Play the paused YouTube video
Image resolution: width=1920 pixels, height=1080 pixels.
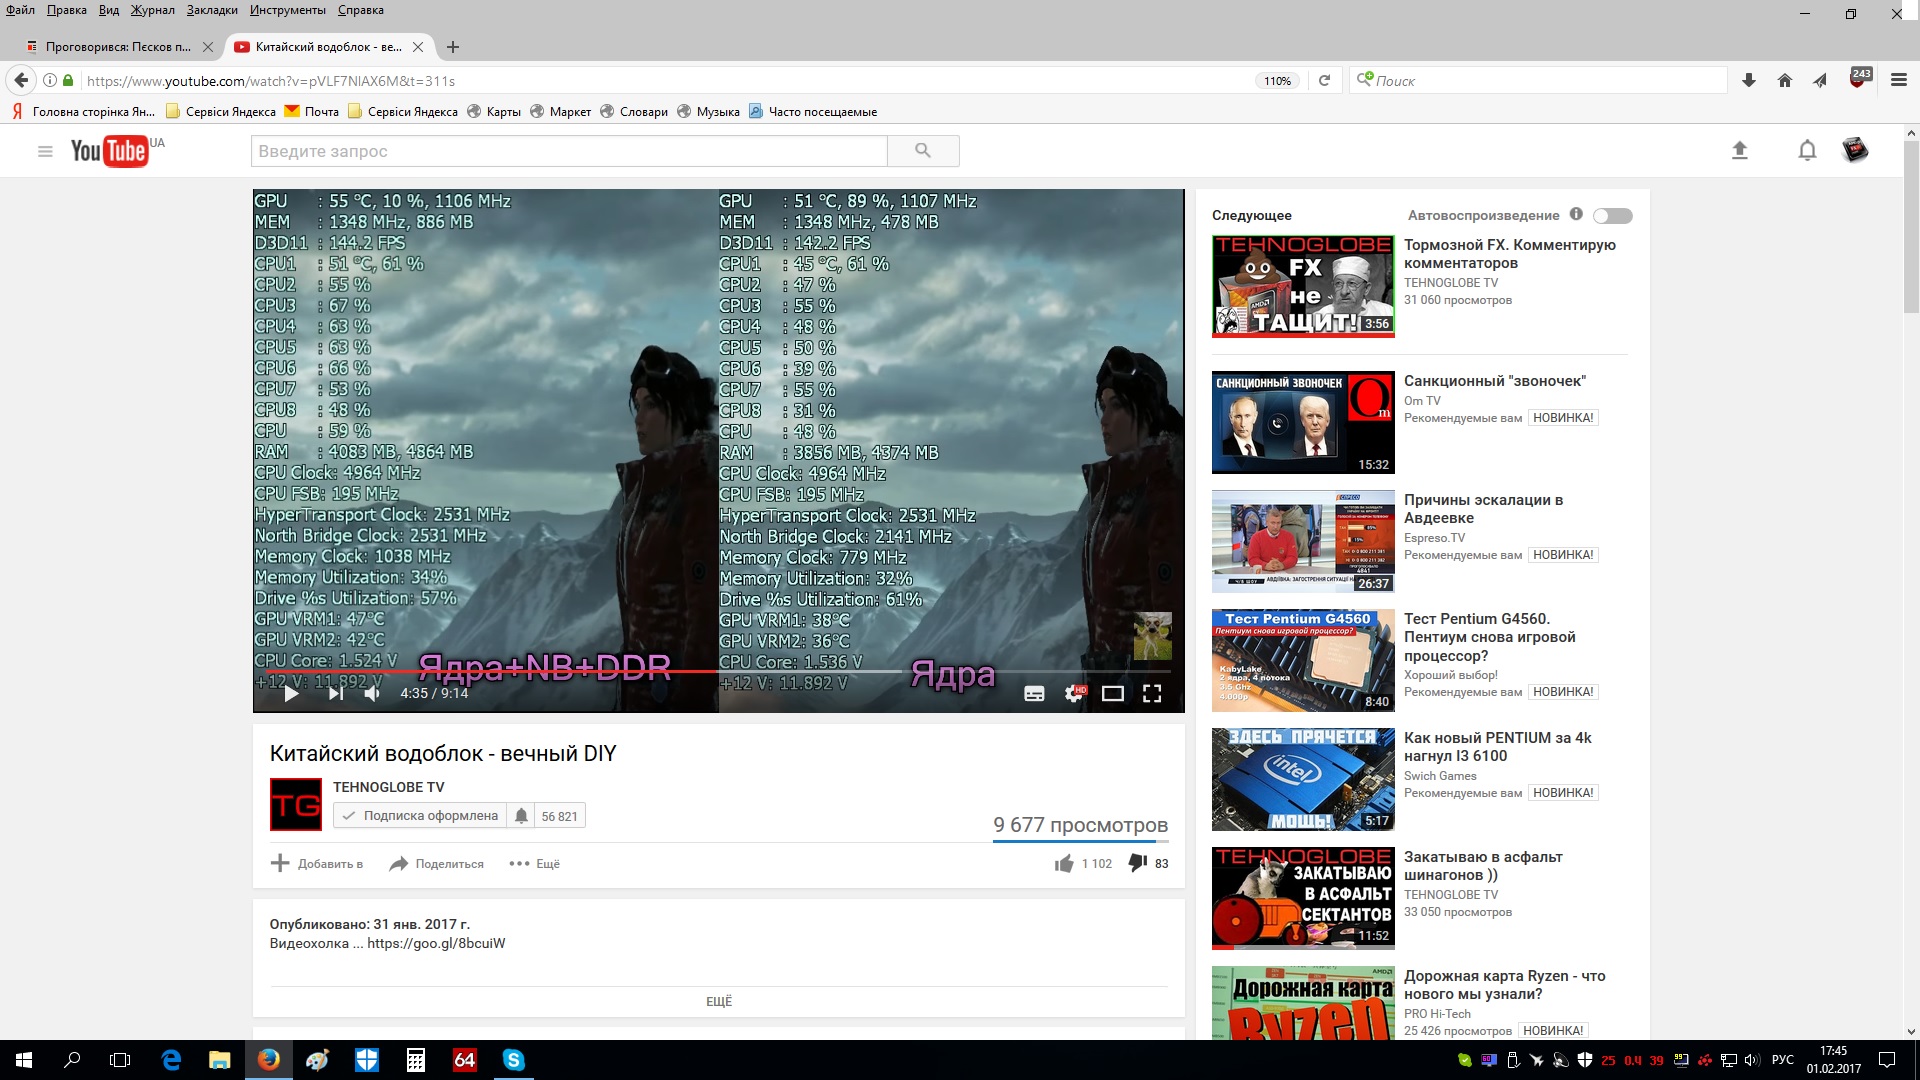coord(291,693)
